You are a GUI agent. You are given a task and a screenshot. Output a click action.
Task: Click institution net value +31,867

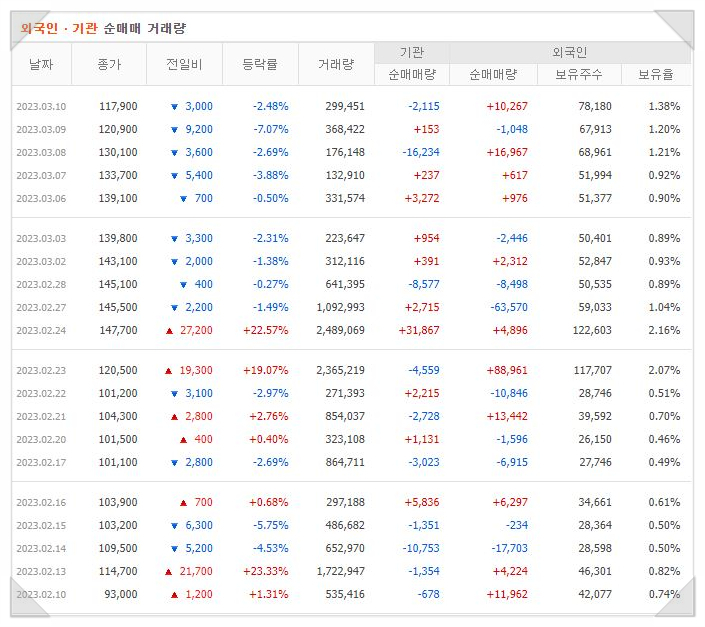pos(419,330)
